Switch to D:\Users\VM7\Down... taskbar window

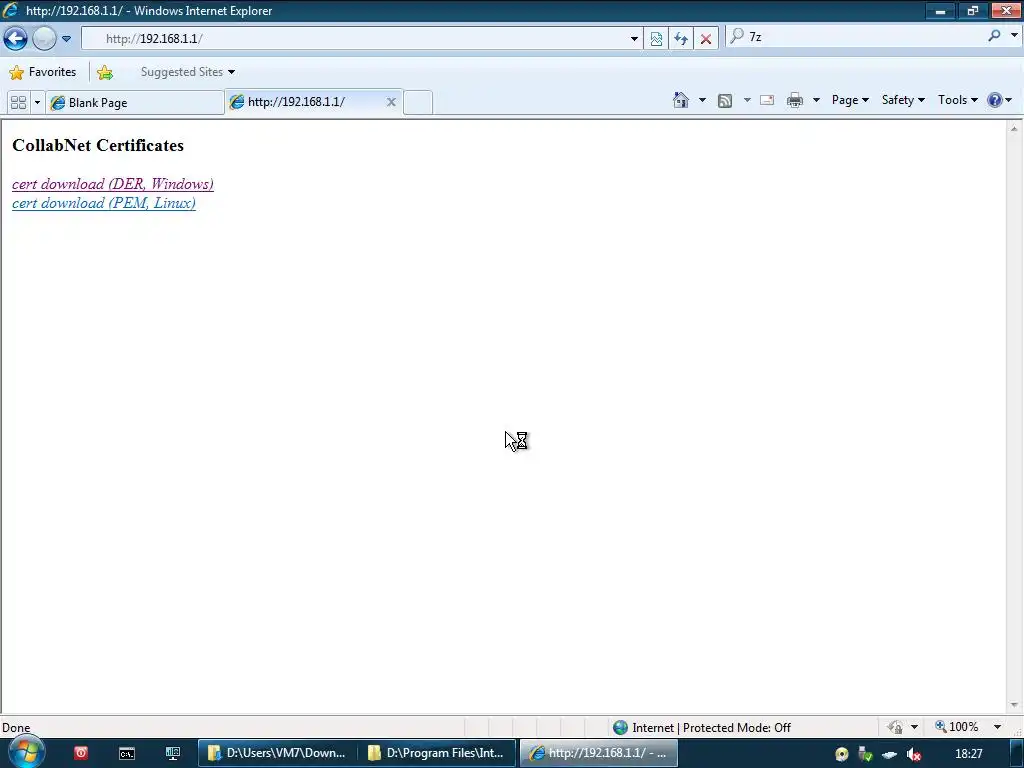(x=277, y=753)
